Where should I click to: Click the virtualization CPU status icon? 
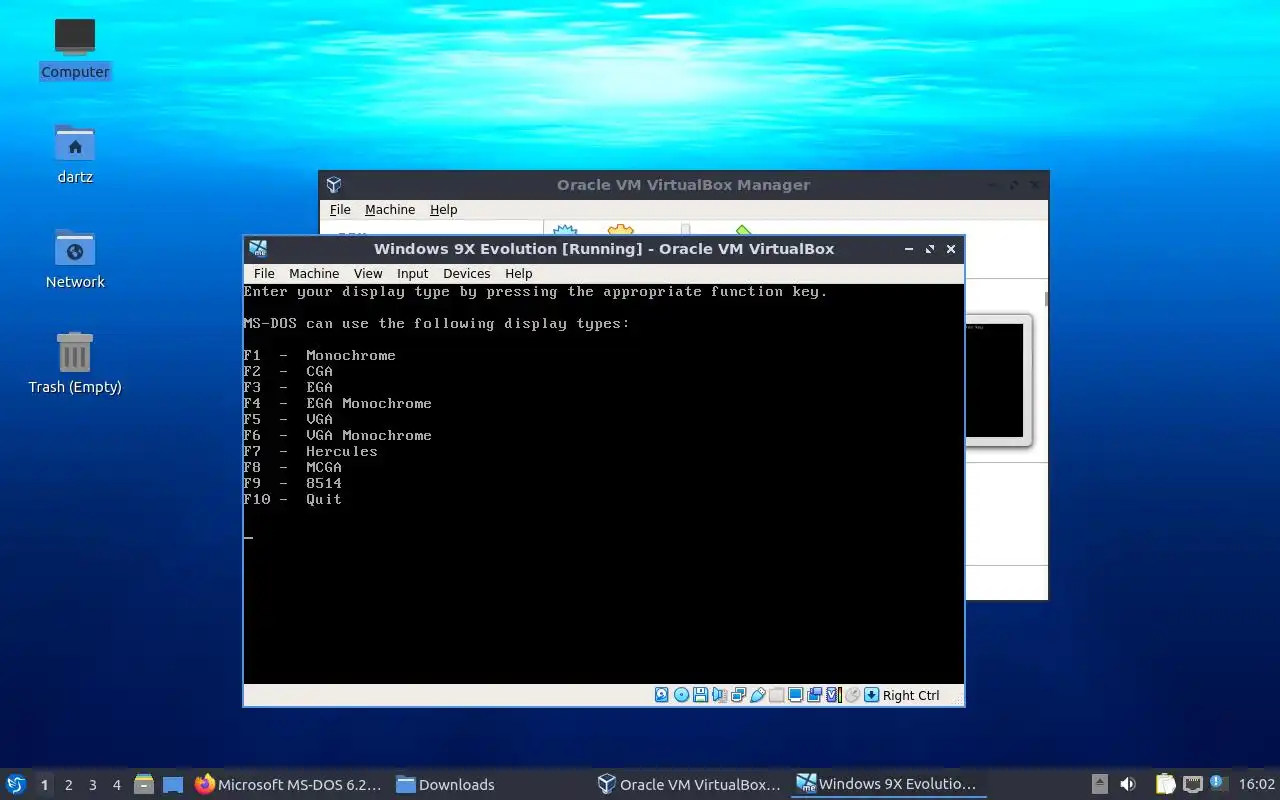(833, 695)
